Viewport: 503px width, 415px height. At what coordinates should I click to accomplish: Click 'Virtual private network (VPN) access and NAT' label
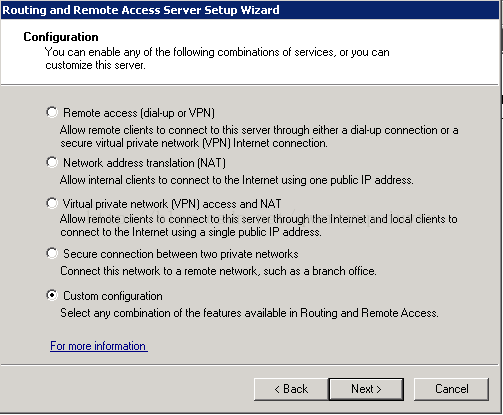pos(172,204)
